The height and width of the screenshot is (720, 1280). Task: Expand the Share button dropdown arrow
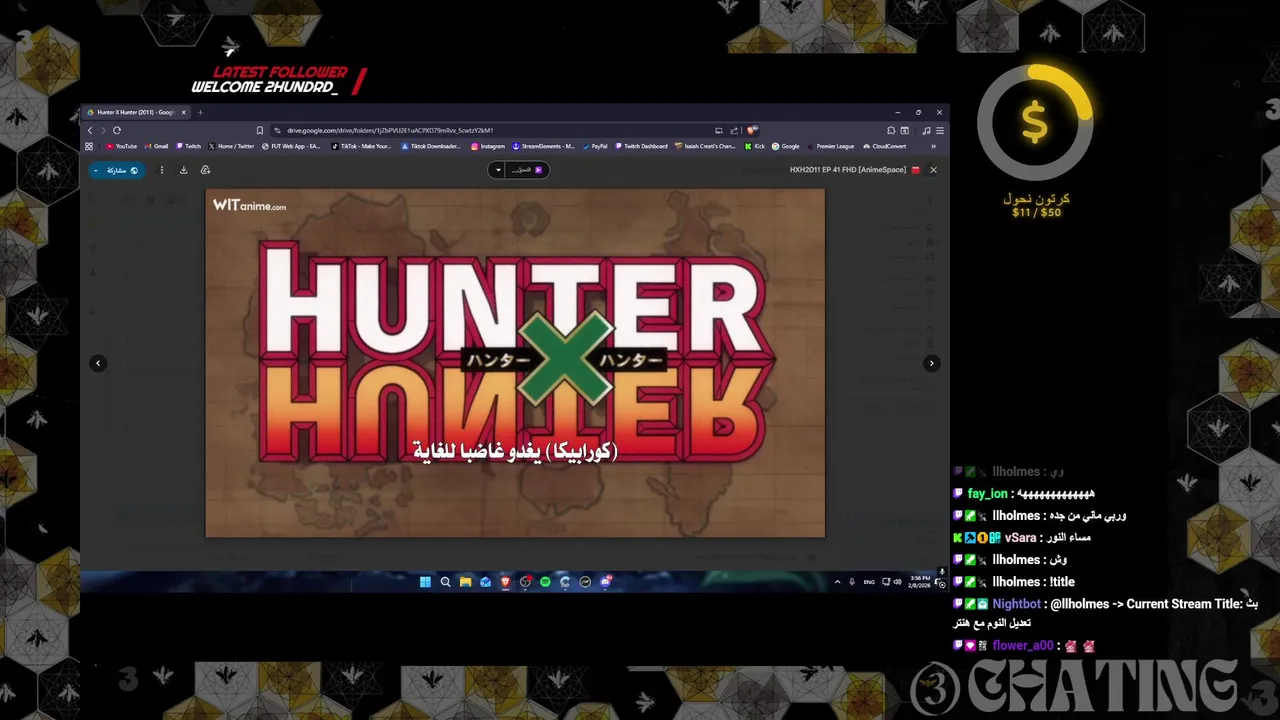pyautogui.click(x=96, y=170)
